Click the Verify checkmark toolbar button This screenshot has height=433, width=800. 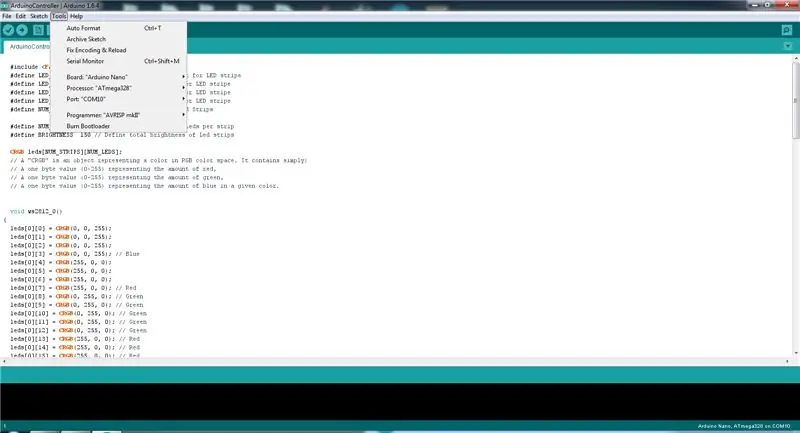click(x=8, y=30)
